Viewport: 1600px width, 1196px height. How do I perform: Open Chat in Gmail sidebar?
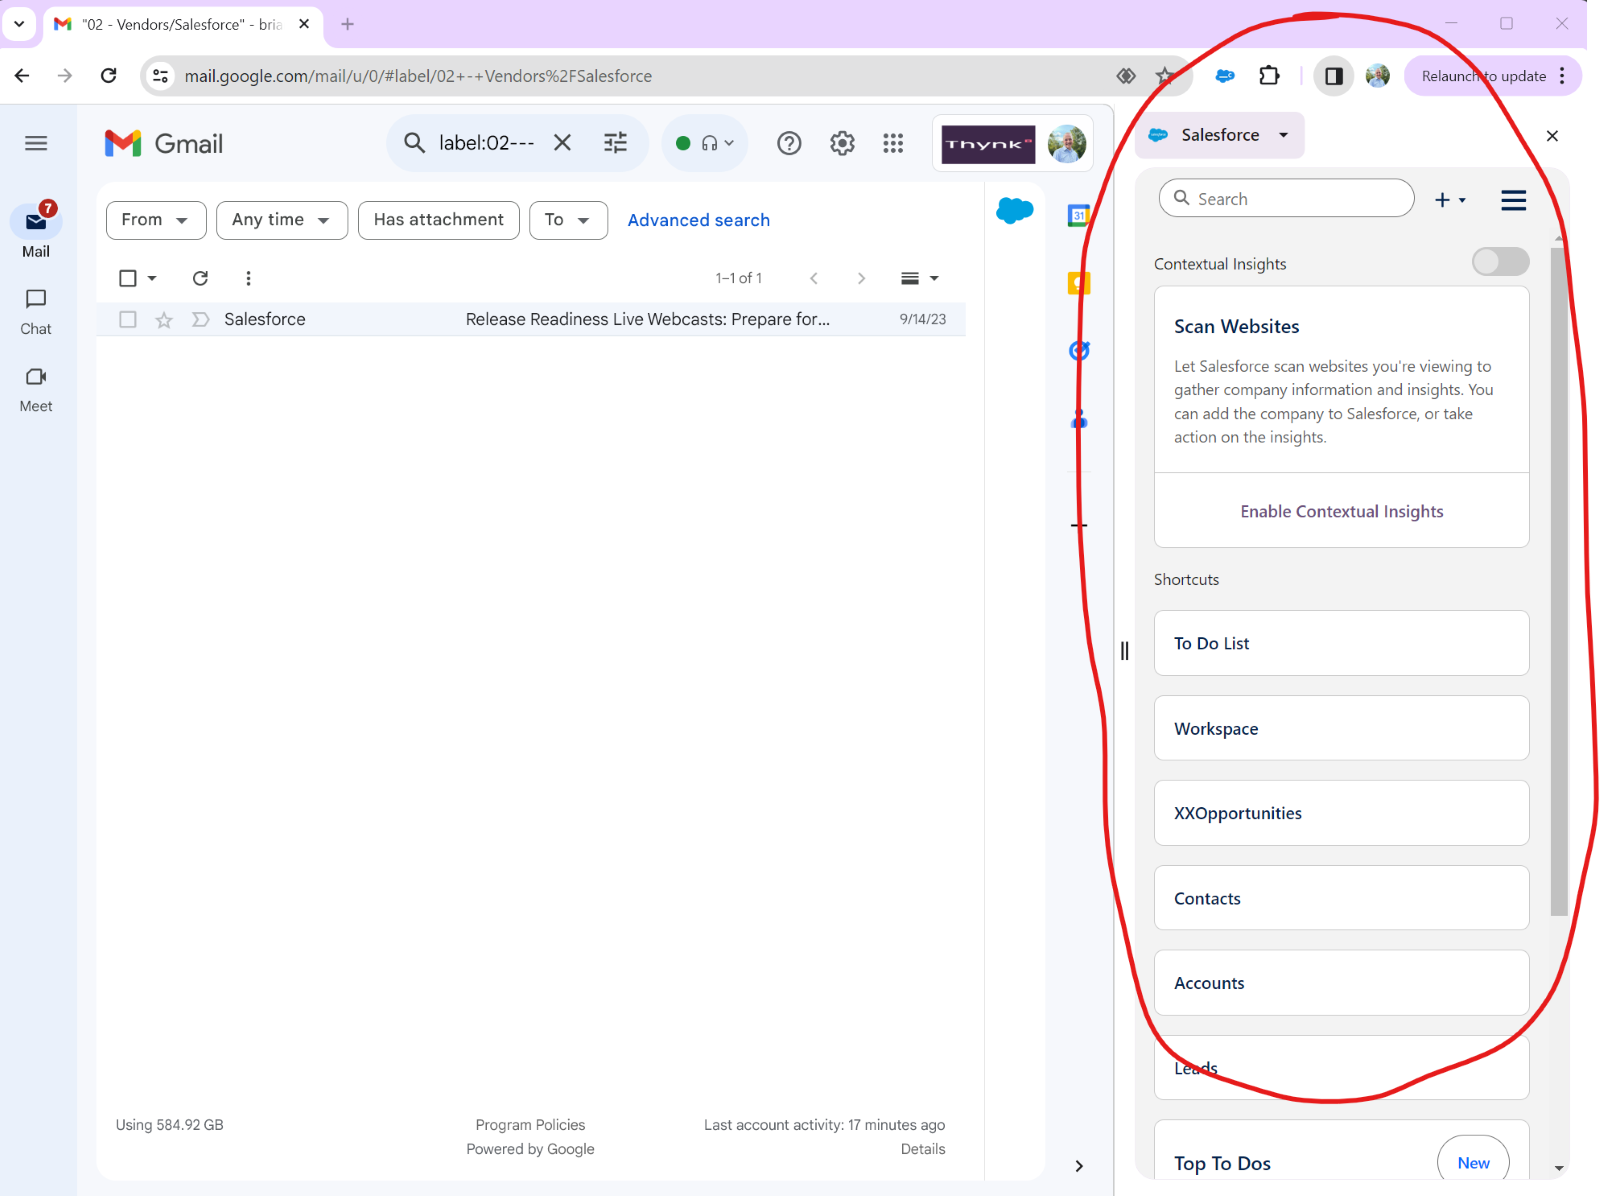point(36,312)
